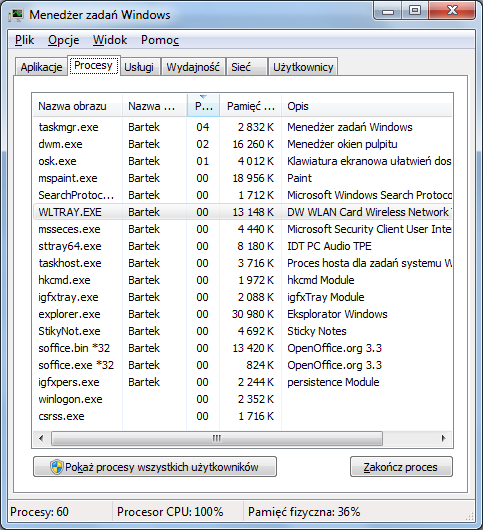The height and width of the screenshot is (530, 483).
Task: Select the soffice.bin *32 process
Action: click(x=242, y=348)
